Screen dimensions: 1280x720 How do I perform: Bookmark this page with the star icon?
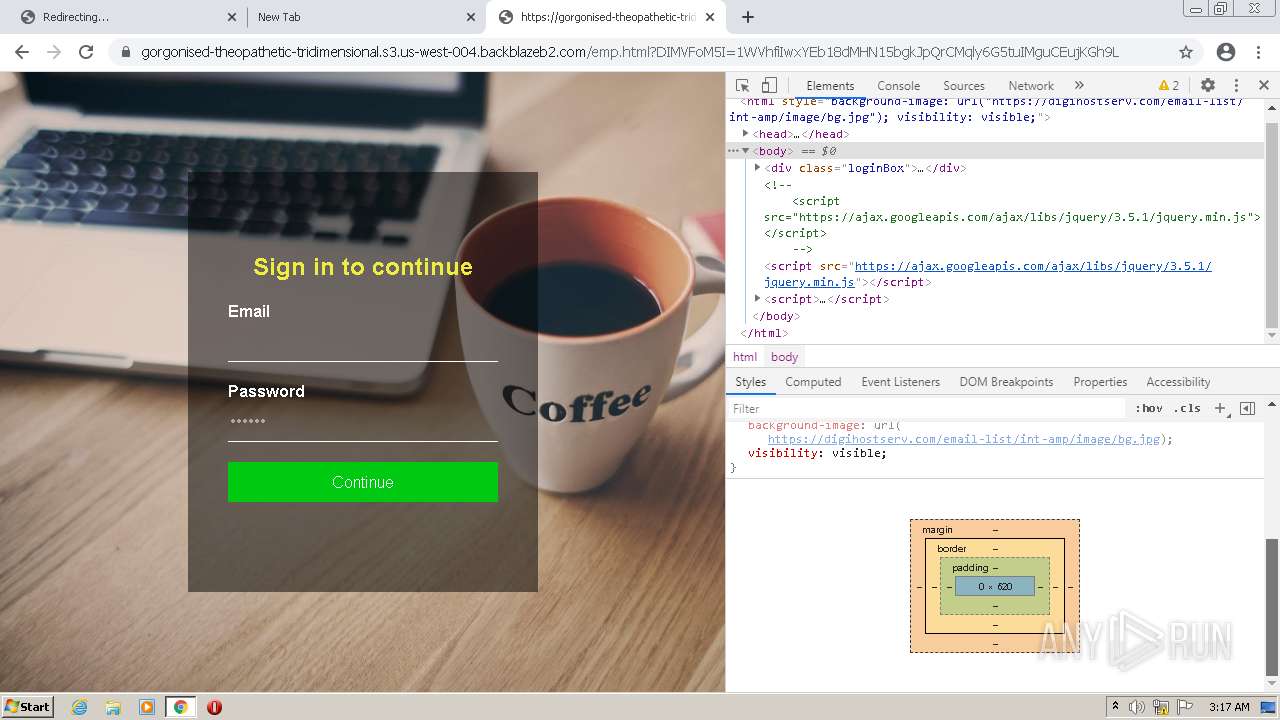[1186, 52]
